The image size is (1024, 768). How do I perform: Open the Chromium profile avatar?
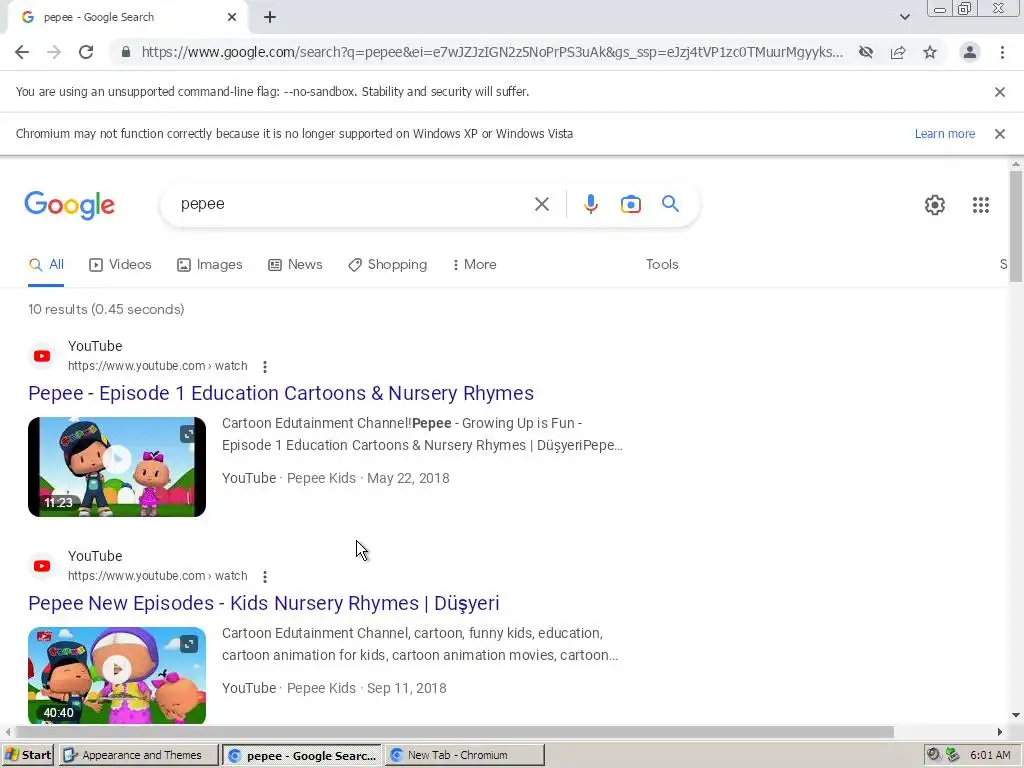970,52
